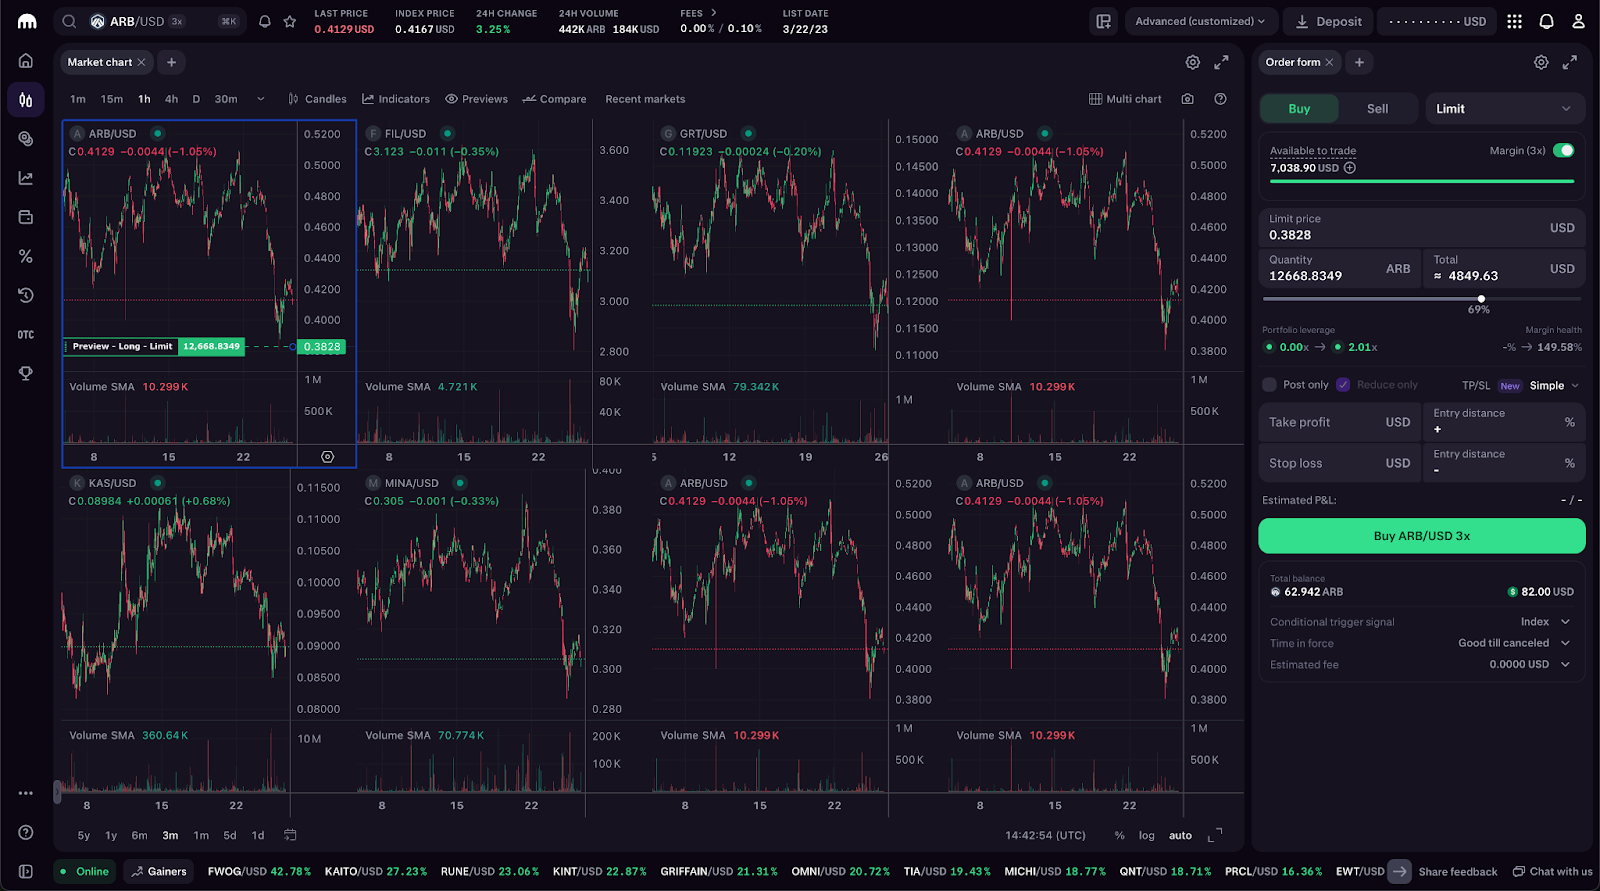The image size is (1600, 891).
Task: Expand the Time in force dropdown
Action: click(x=1513, y=643)
